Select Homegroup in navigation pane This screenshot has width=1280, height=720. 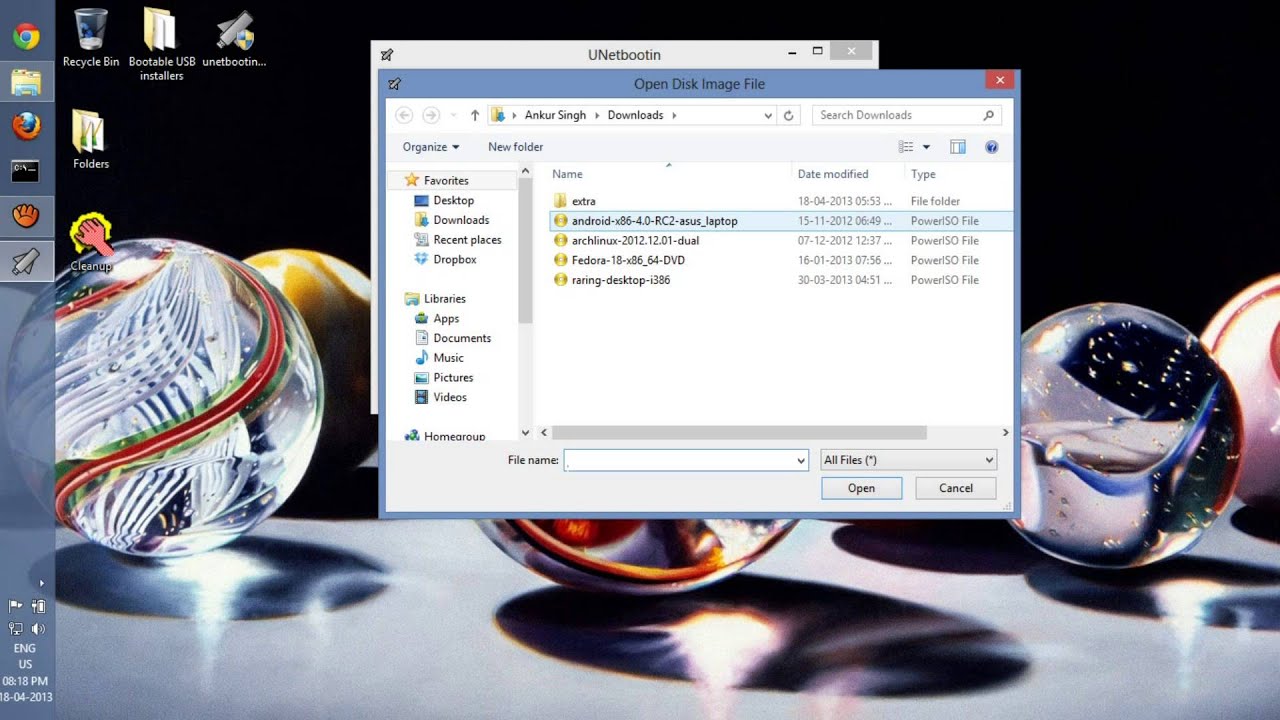point(454,436)
